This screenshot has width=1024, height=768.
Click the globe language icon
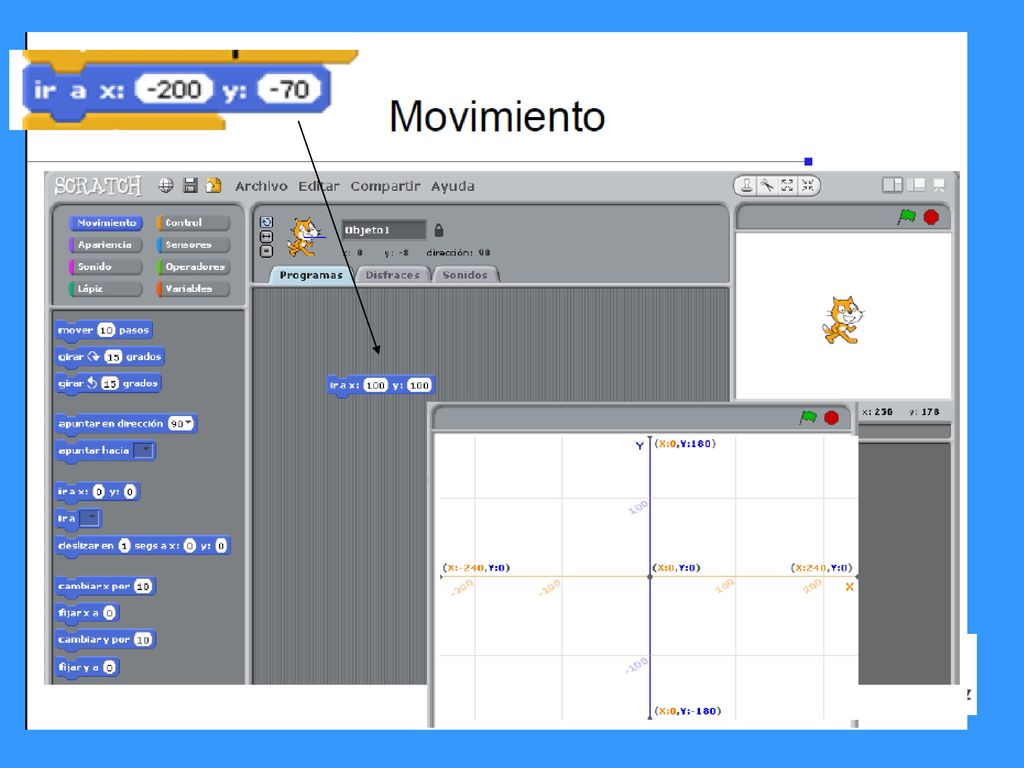166,185
